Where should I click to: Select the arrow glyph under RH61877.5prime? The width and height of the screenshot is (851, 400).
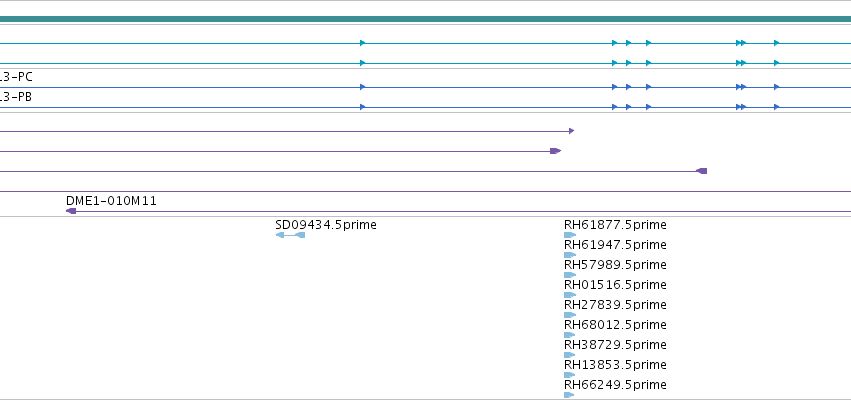pos(570,235)
